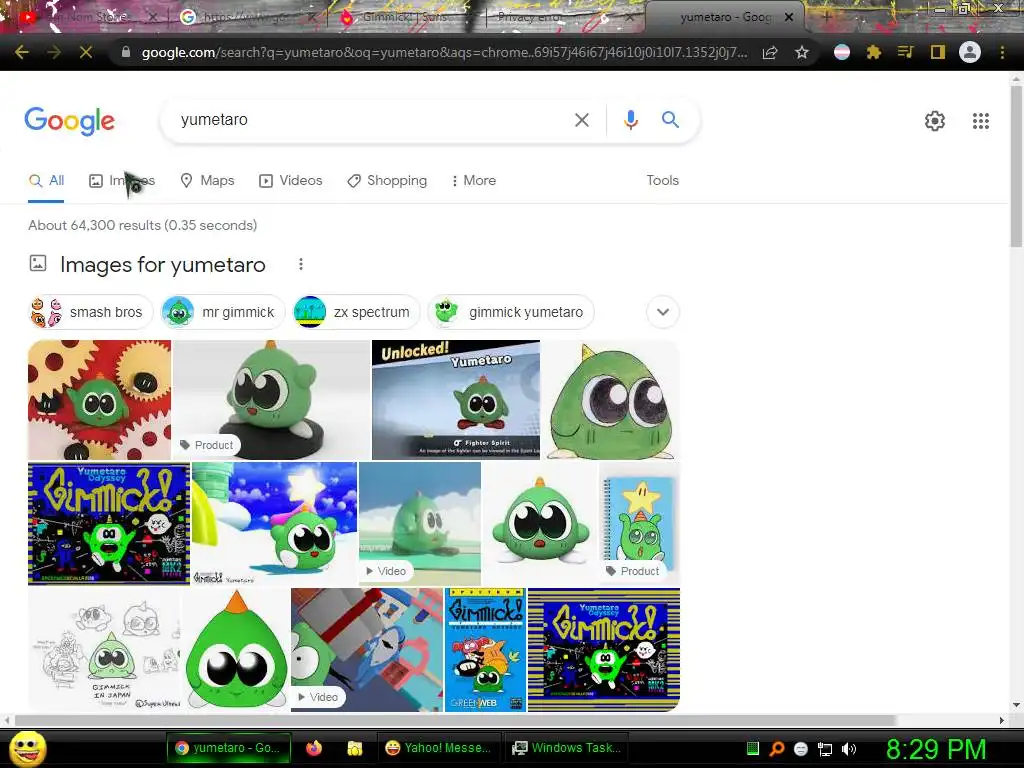Open Windows Task Manager taskbar button

(x=566, y=748)
